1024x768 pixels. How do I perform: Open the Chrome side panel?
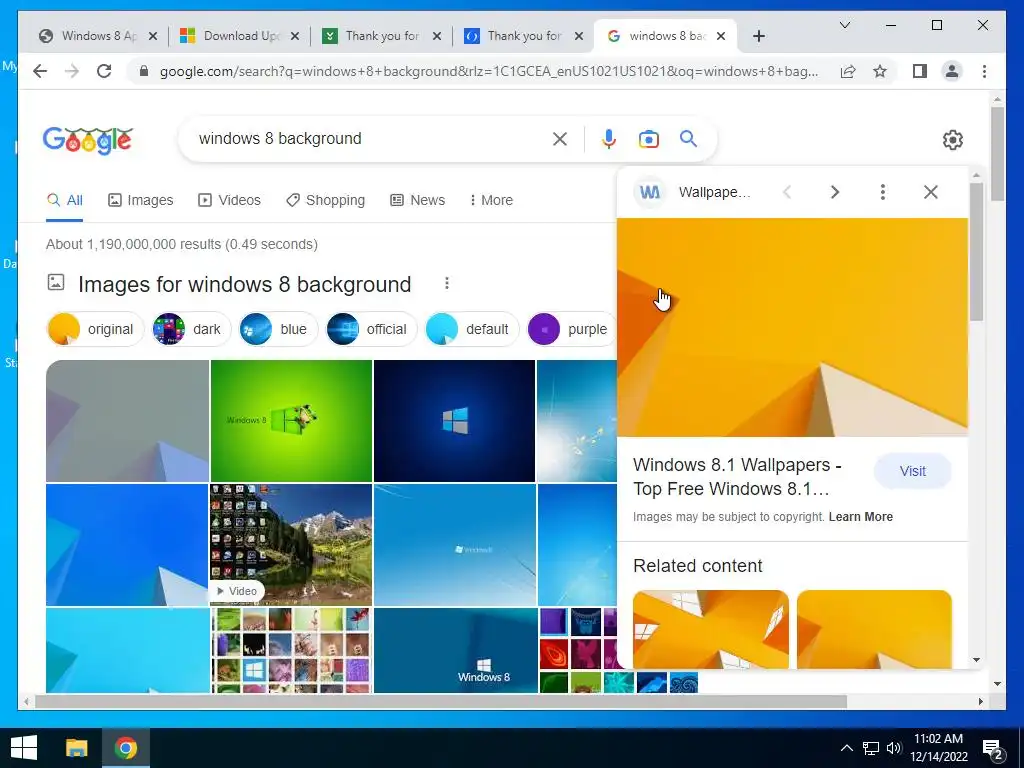(920, 71)
